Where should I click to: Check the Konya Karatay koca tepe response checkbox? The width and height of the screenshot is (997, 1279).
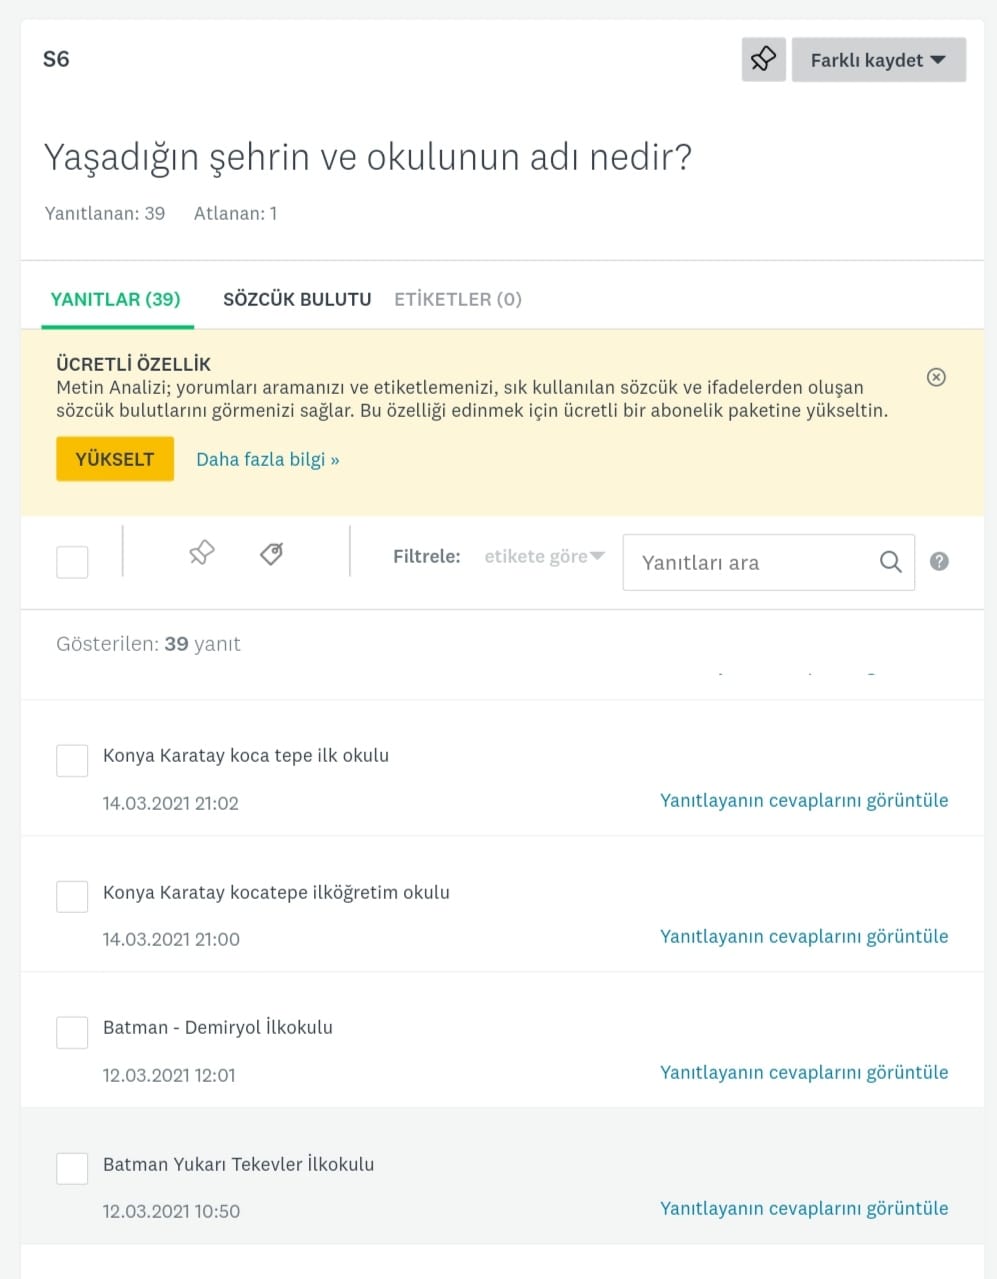click(x=71, y=760)
